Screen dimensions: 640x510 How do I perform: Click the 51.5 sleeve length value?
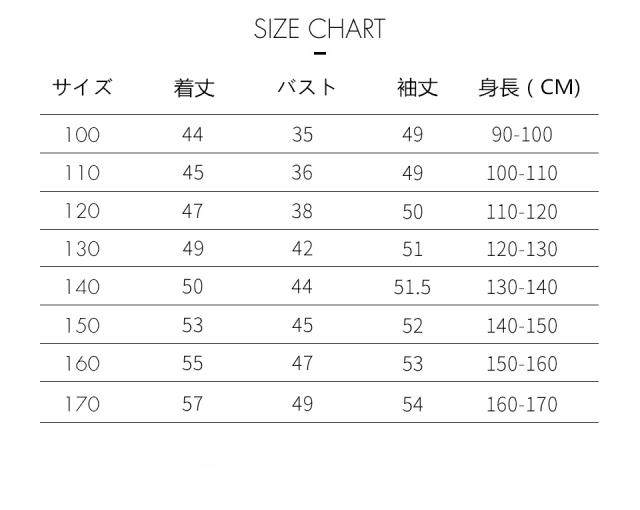tap(412, 288)
